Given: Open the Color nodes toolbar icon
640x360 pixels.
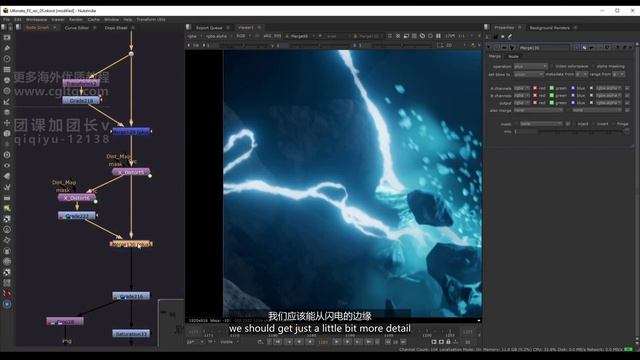Looking at the screenshot, I should (x=7, y=80).
